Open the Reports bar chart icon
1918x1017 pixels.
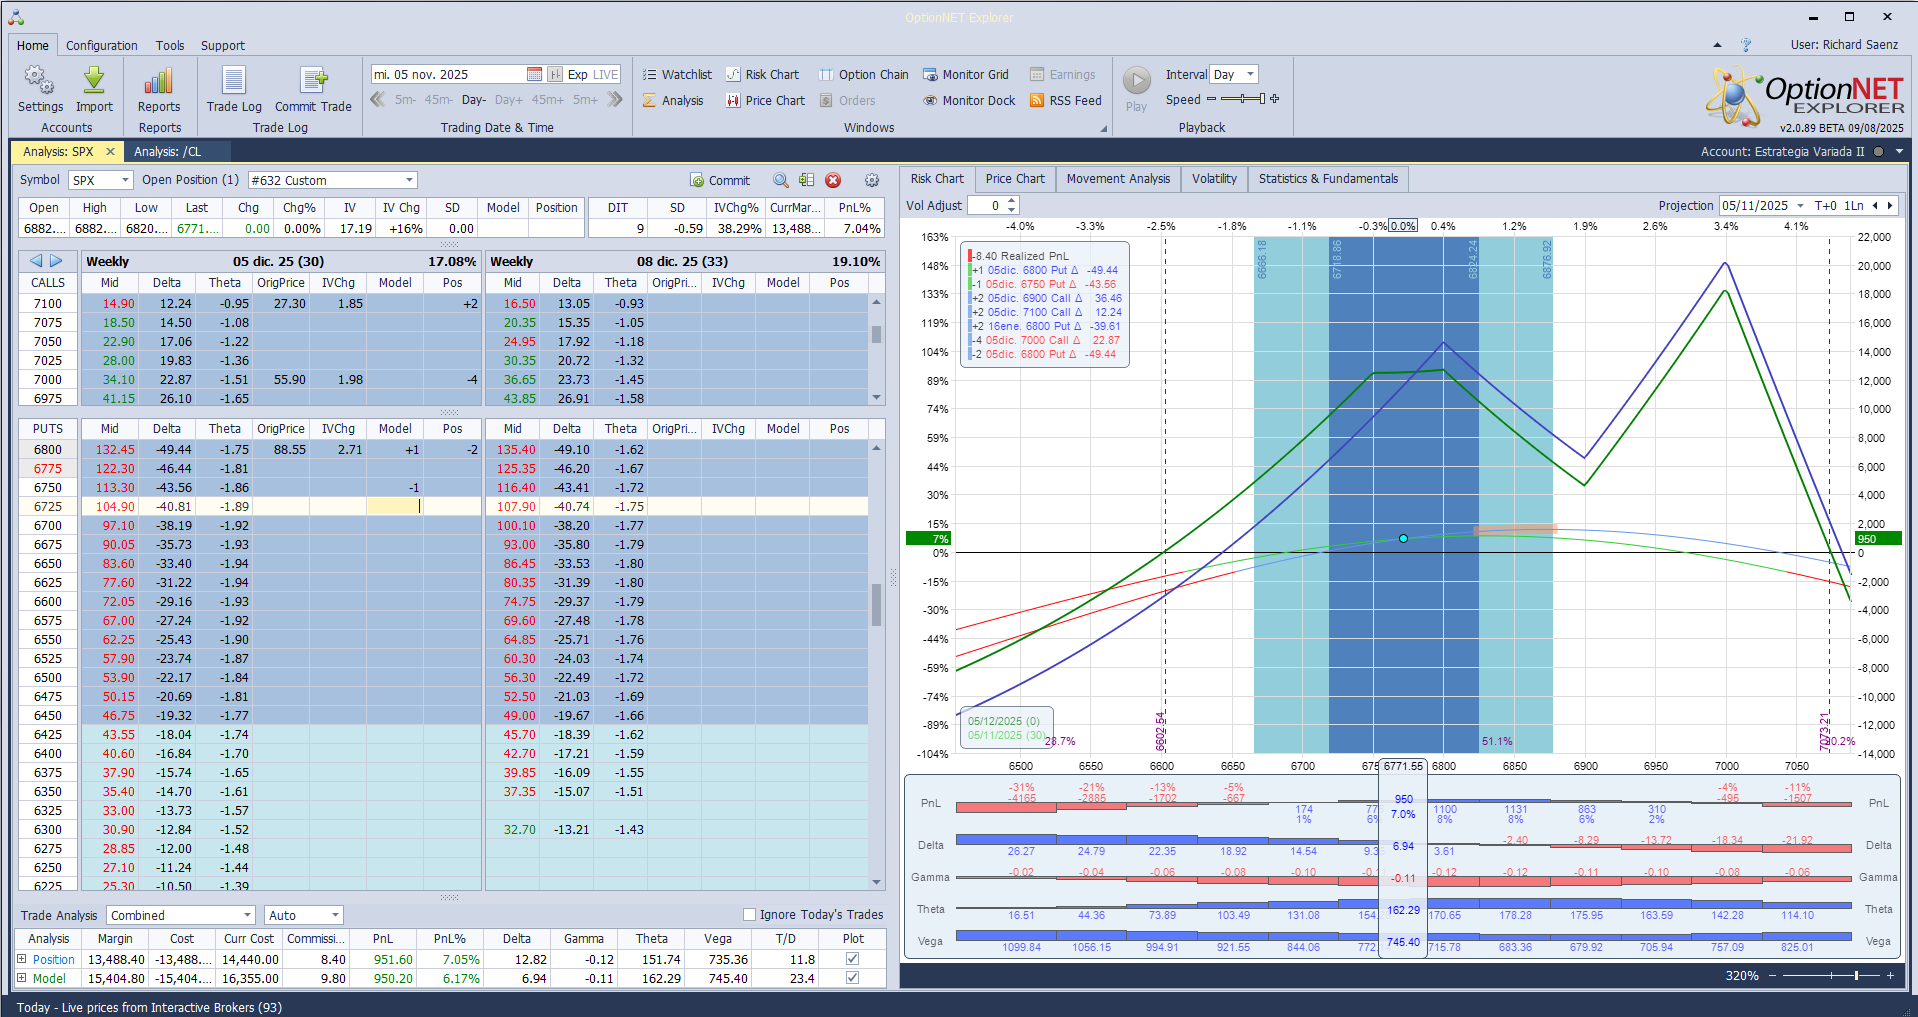click(159, 89)
